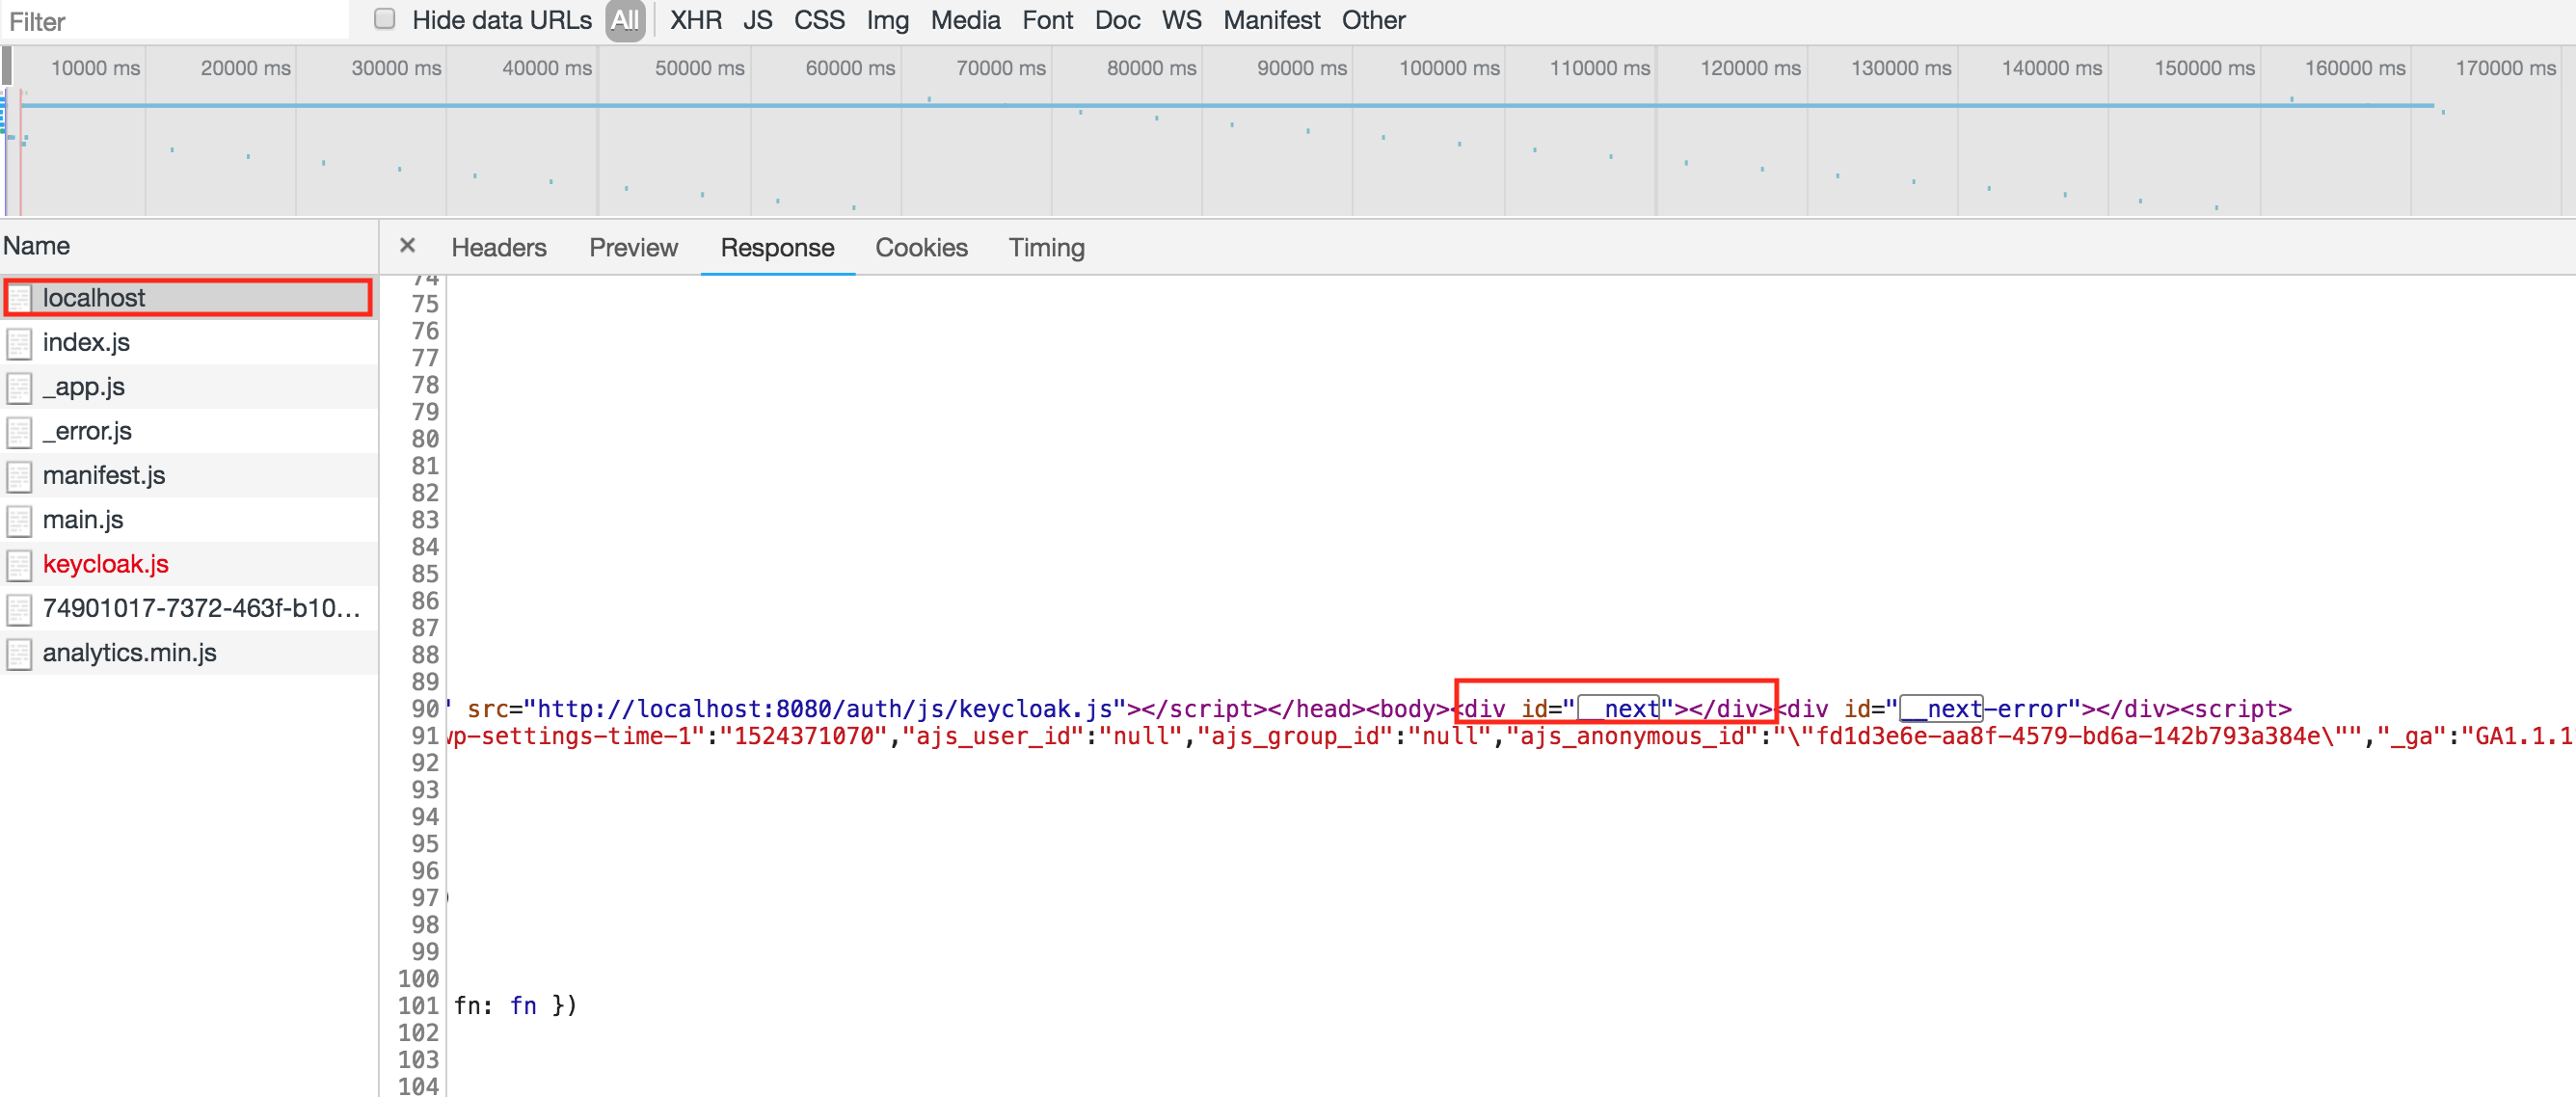Click the keycloak.js file icon
The height and width of the screenshot is (1097, 2576).
click(20, 564)
